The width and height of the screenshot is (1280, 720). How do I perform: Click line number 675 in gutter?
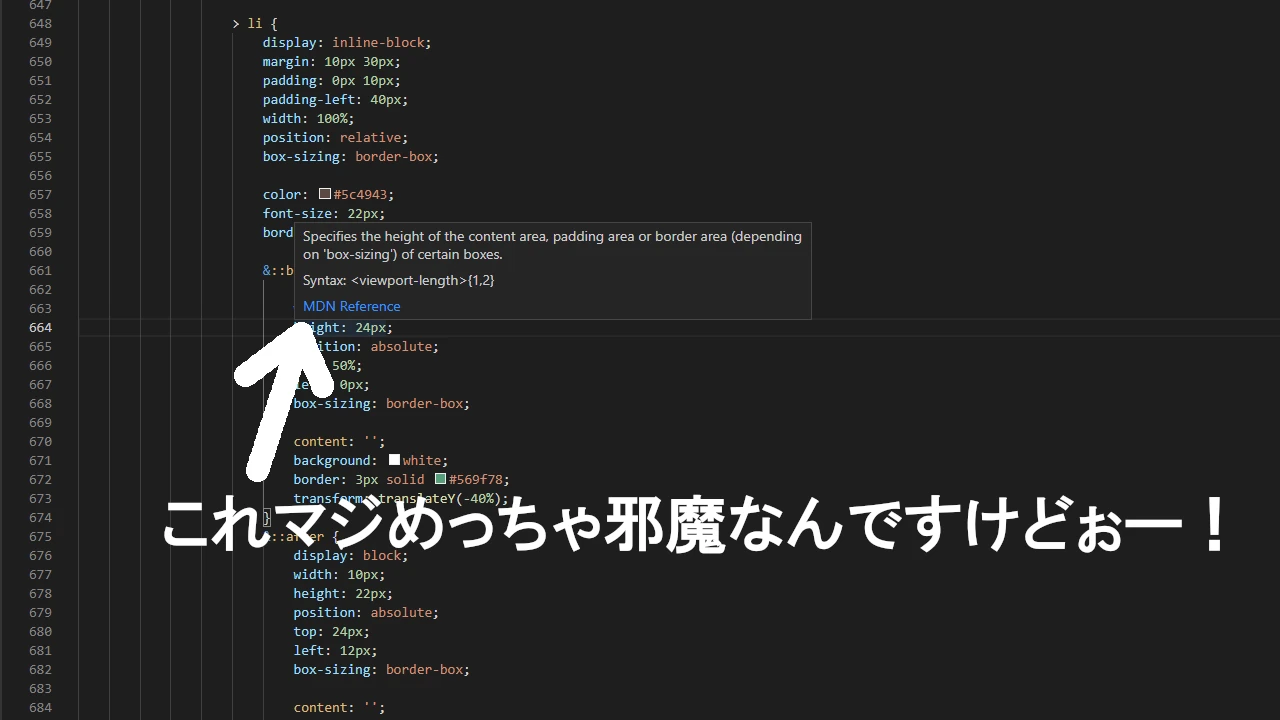(x=40, y=536)
